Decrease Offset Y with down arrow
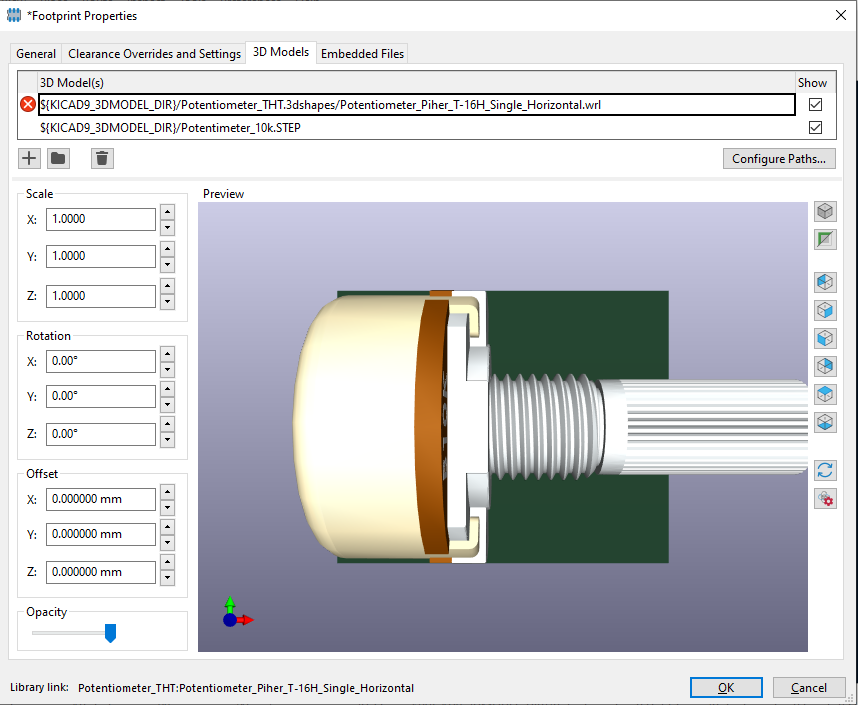This screenshot has height=705, width=858. click(x=167, y=542)
